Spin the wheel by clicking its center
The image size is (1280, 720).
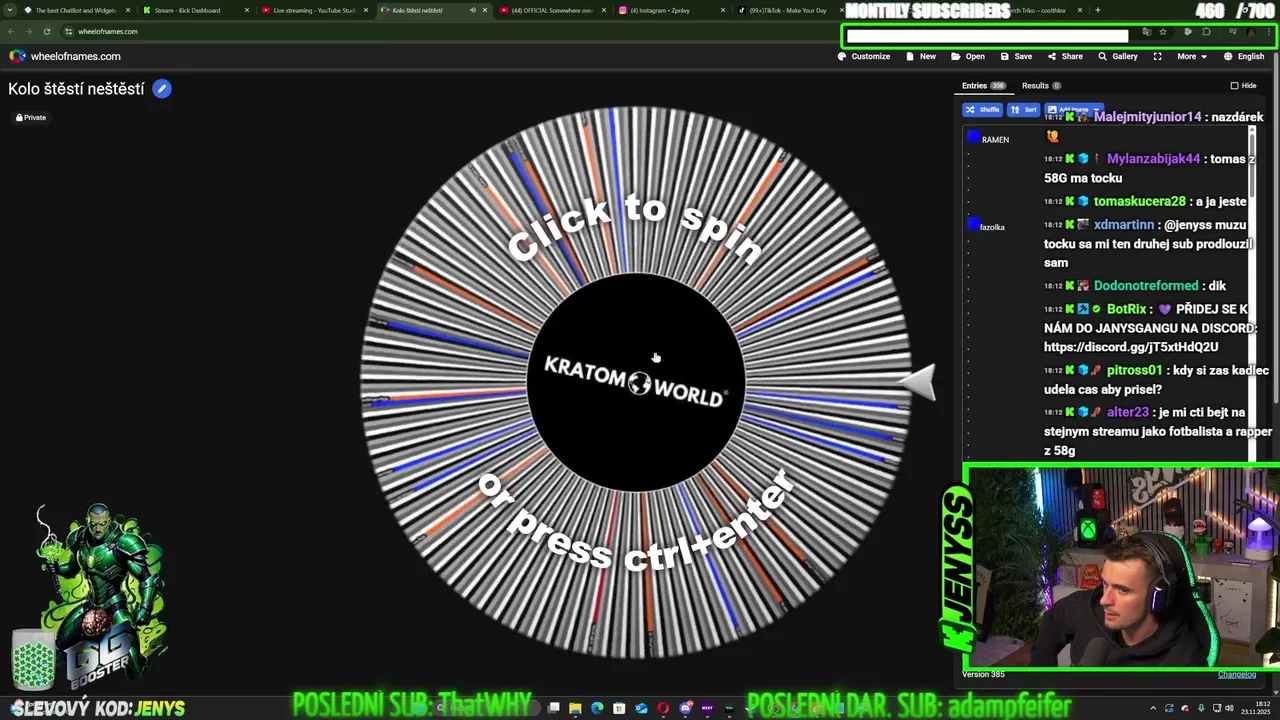[636, 383]
